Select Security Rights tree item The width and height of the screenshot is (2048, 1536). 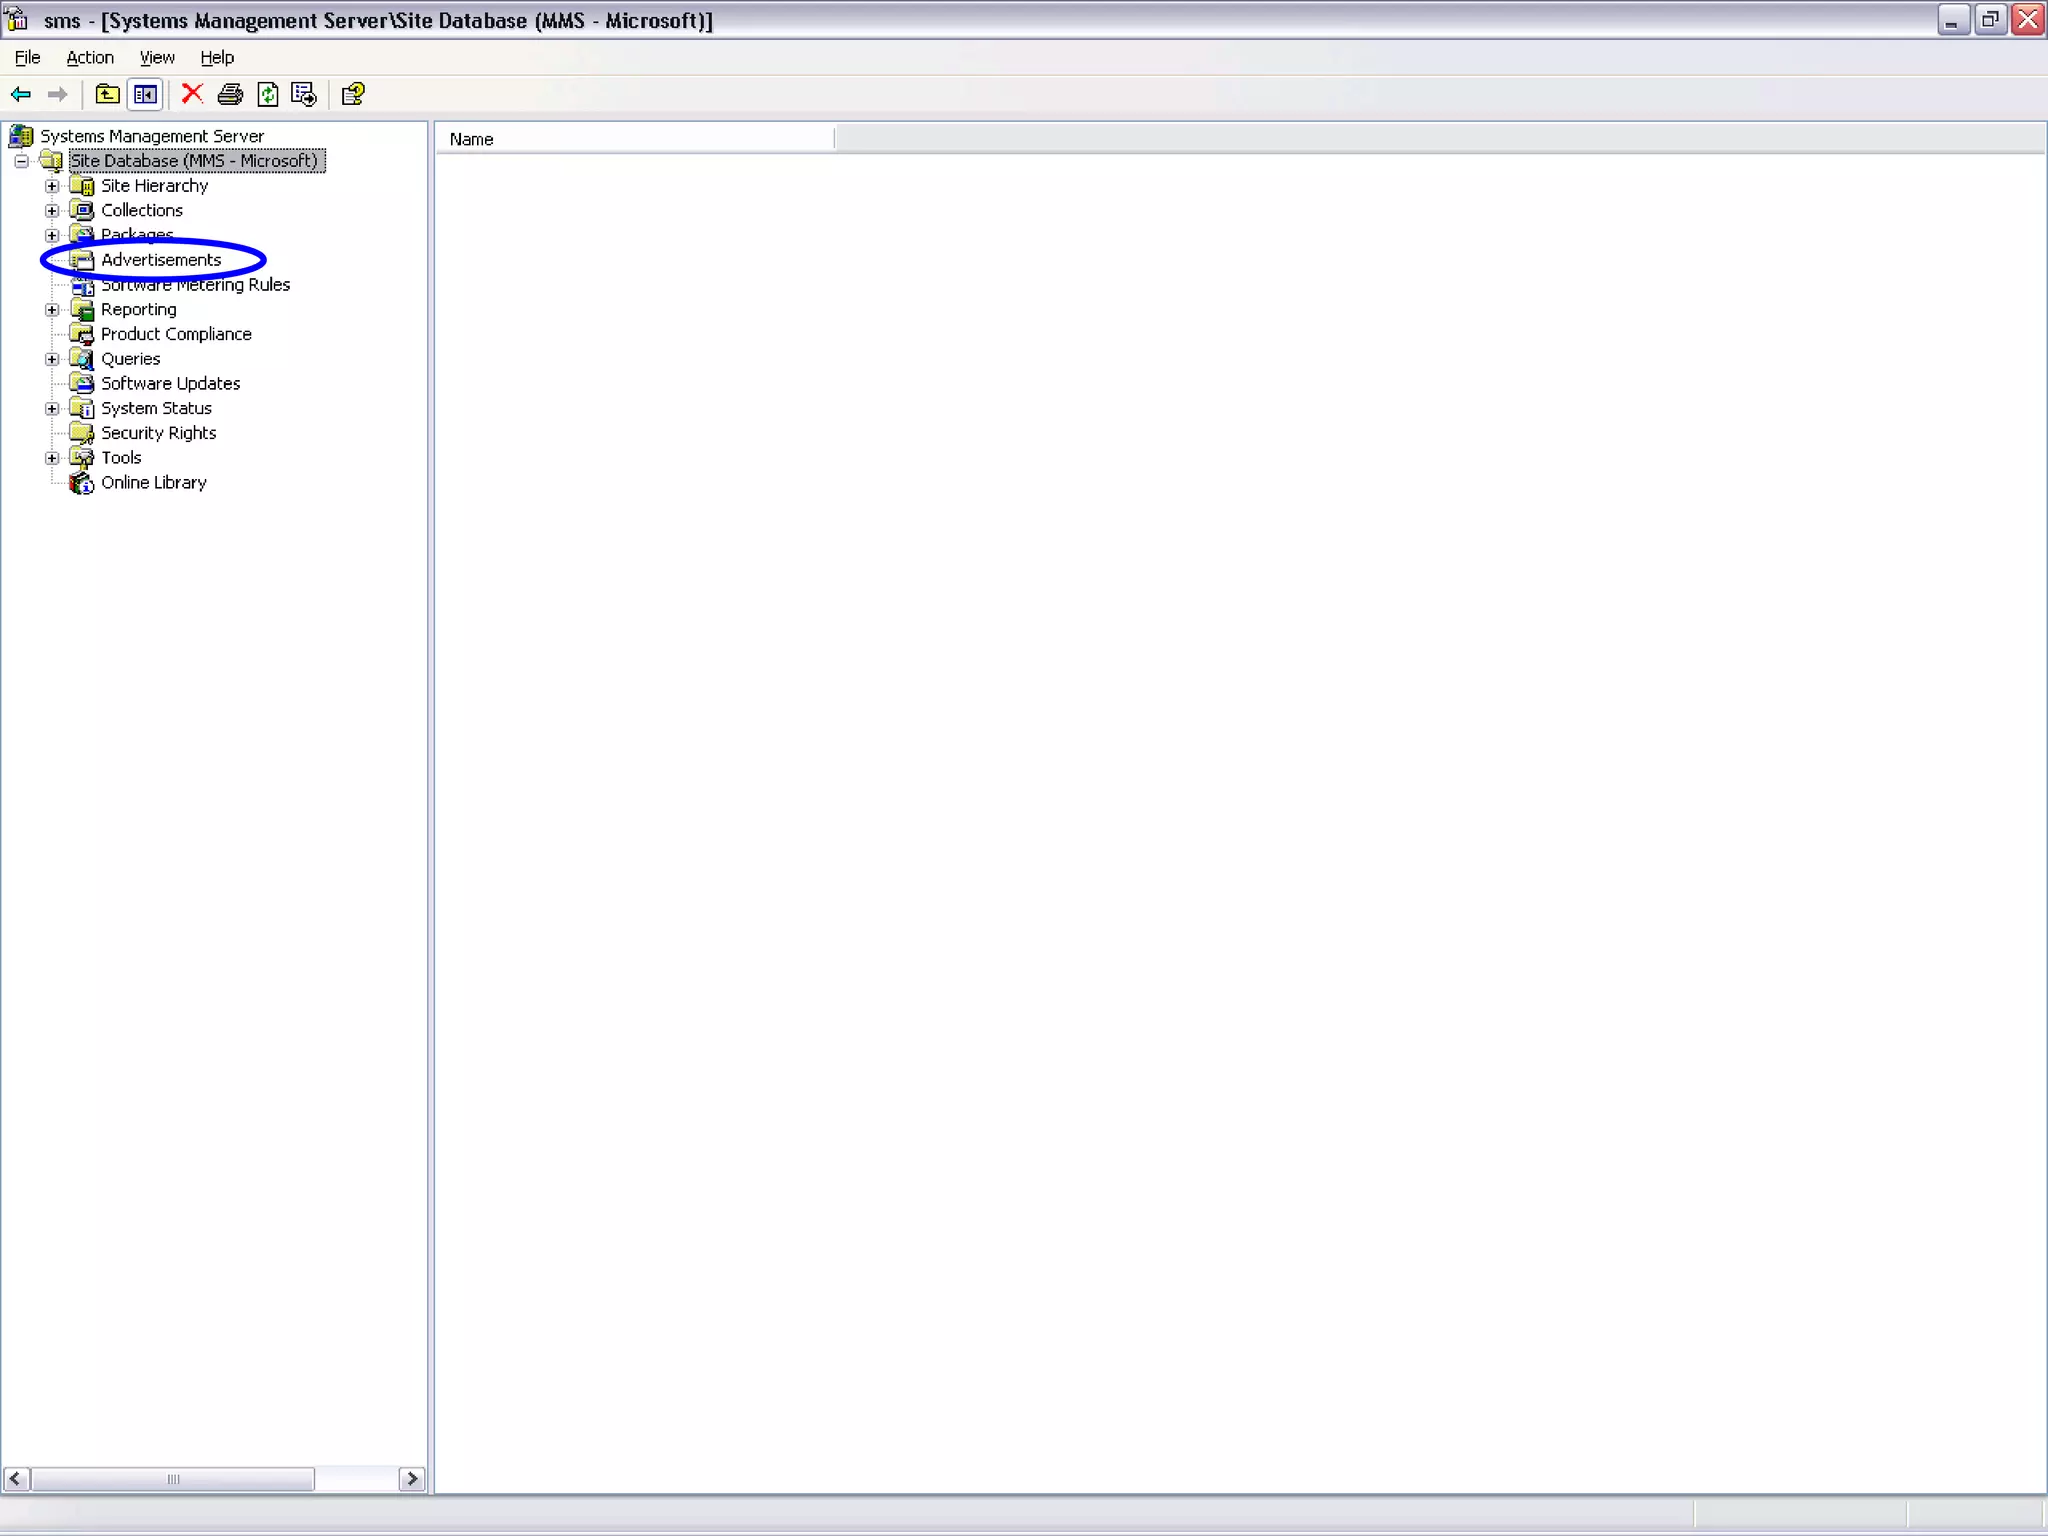point(158,433)
